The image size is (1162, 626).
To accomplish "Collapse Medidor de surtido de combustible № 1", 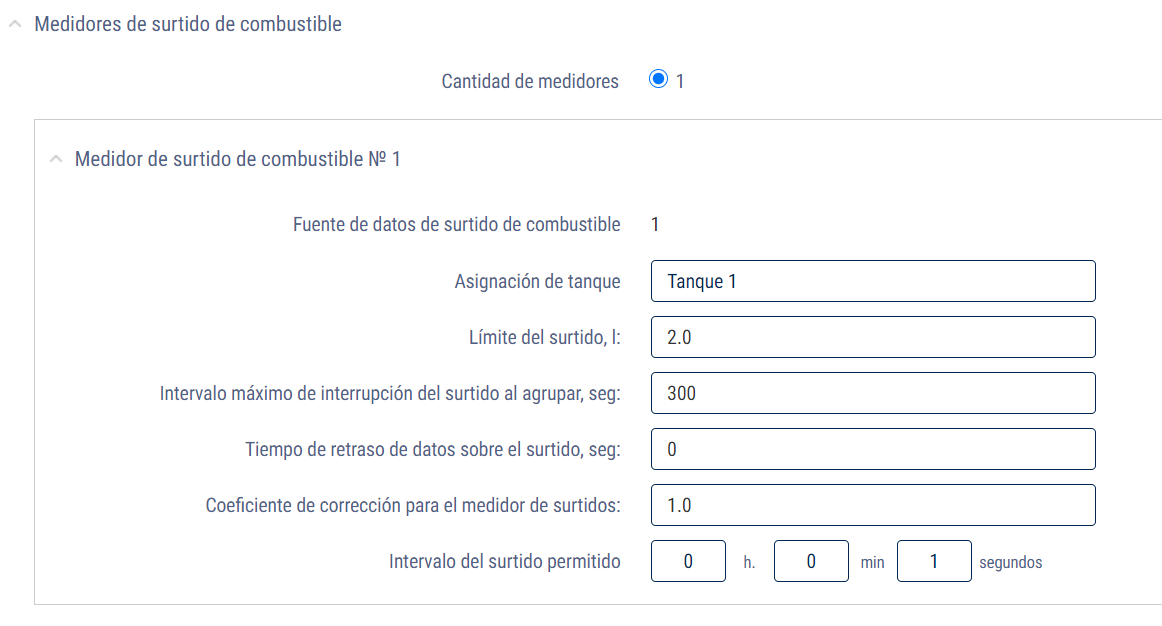I will (x=57, y=158).
